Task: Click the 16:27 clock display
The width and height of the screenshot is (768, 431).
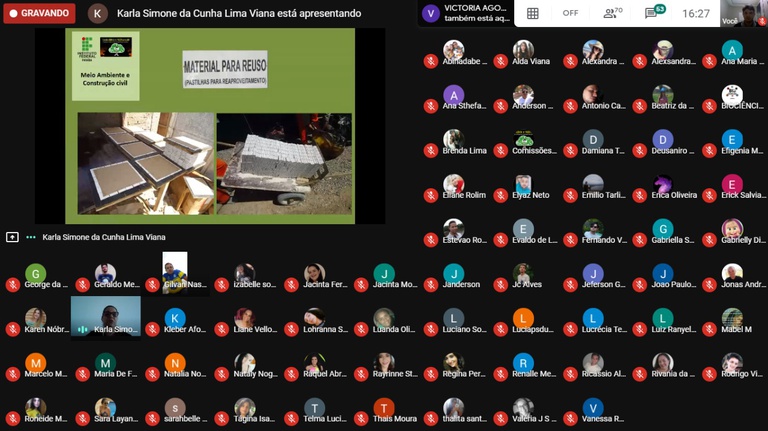Action: [696, 13]
